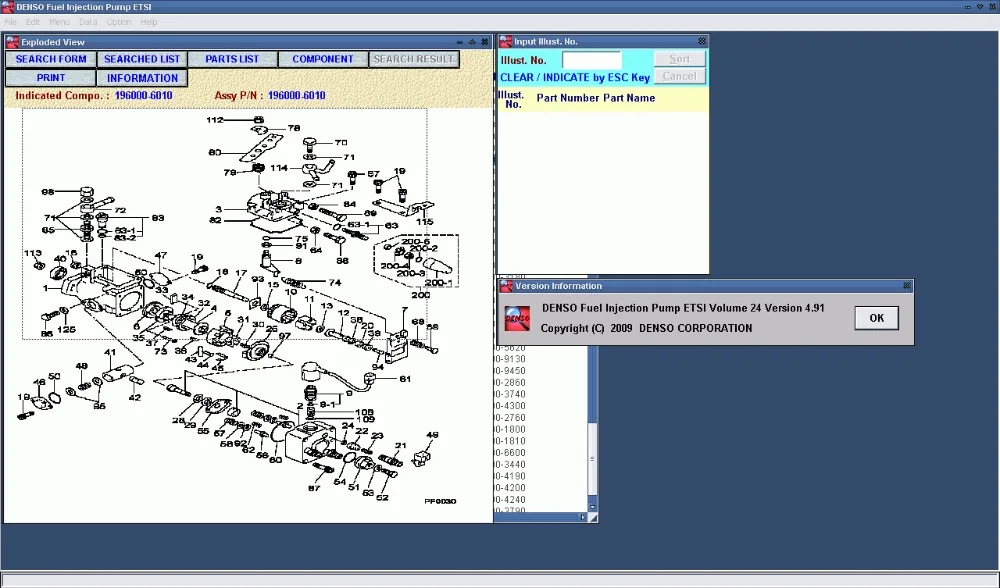Select the COMPONENT button

(323, 59)
